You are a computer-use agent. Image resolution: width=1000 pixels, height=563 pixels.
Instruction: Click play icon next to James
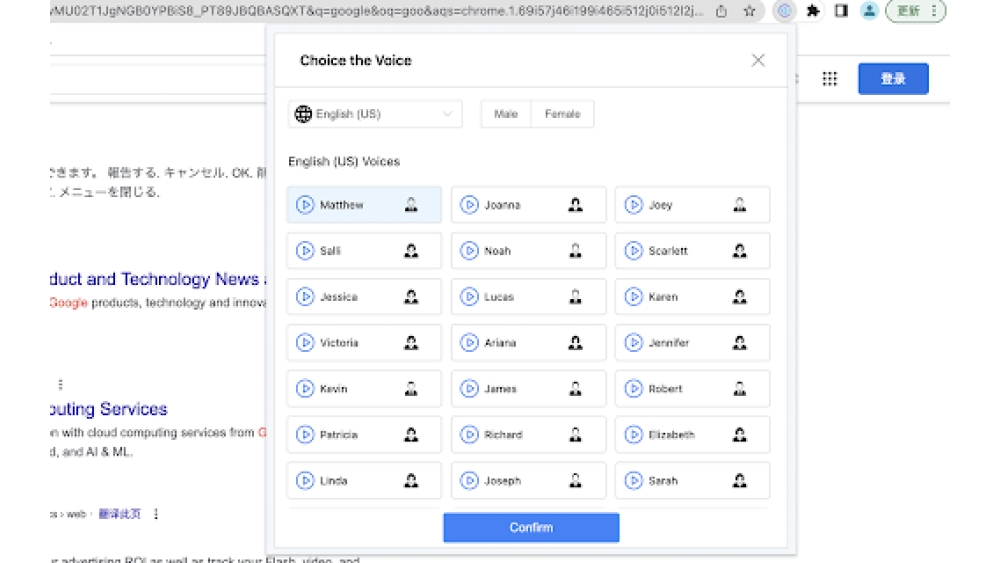click(469, 388)
